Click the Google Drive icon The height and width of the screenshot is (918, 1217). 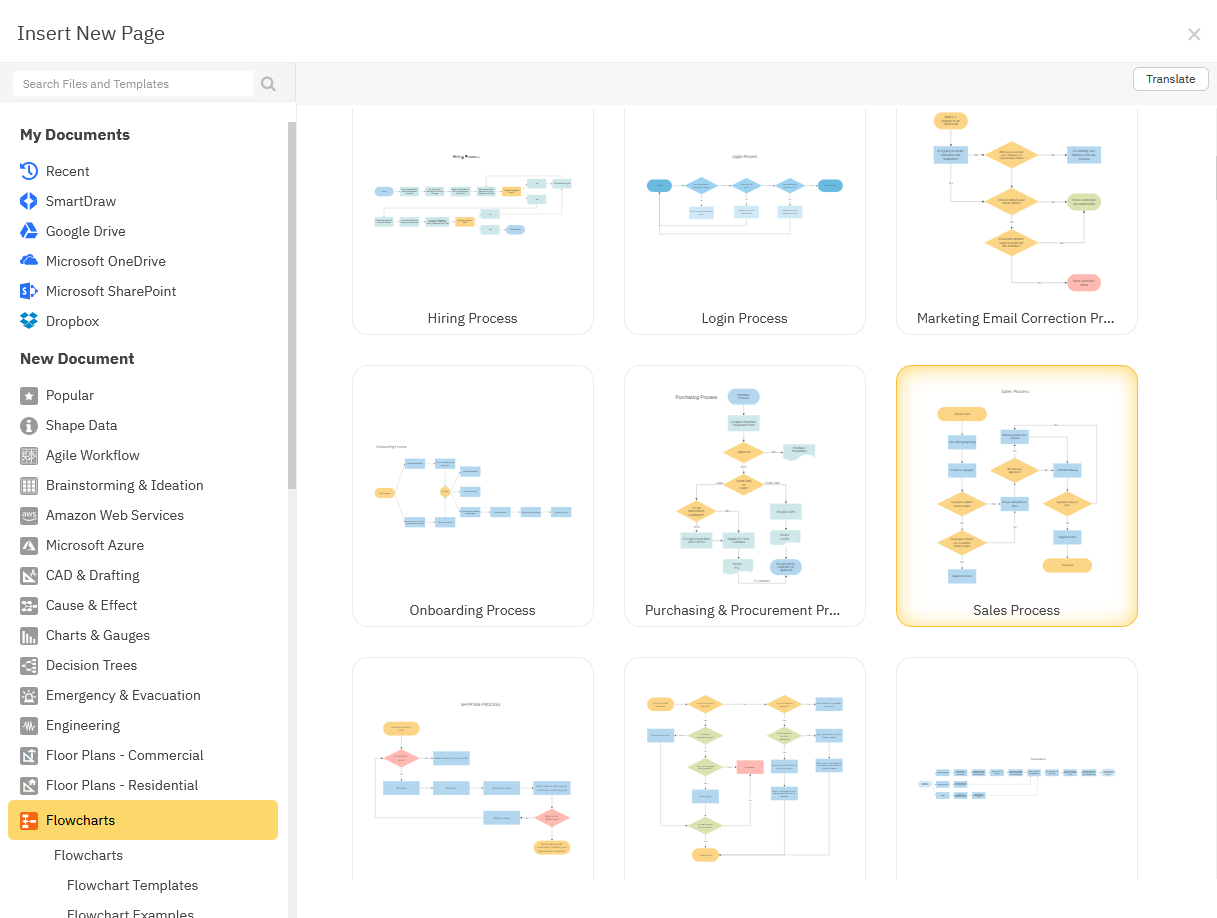(x=29, y=231)
